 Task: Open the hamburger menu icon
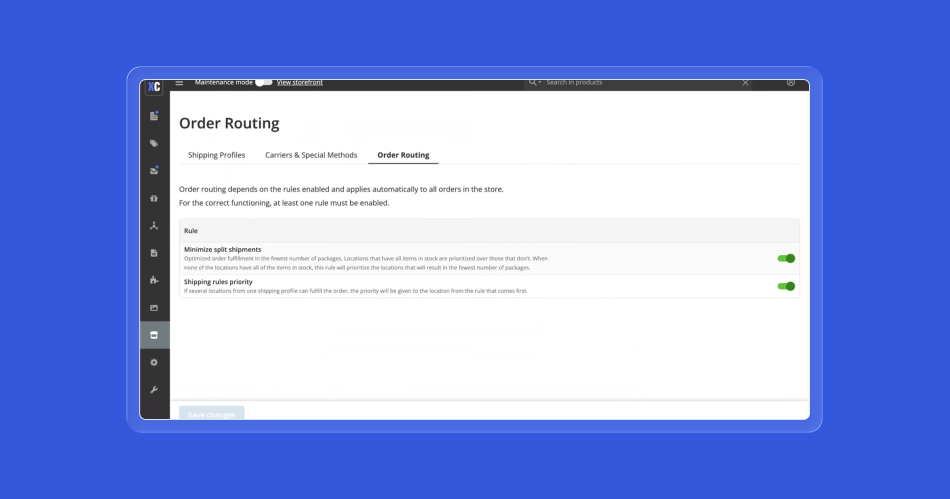(180, 83)
